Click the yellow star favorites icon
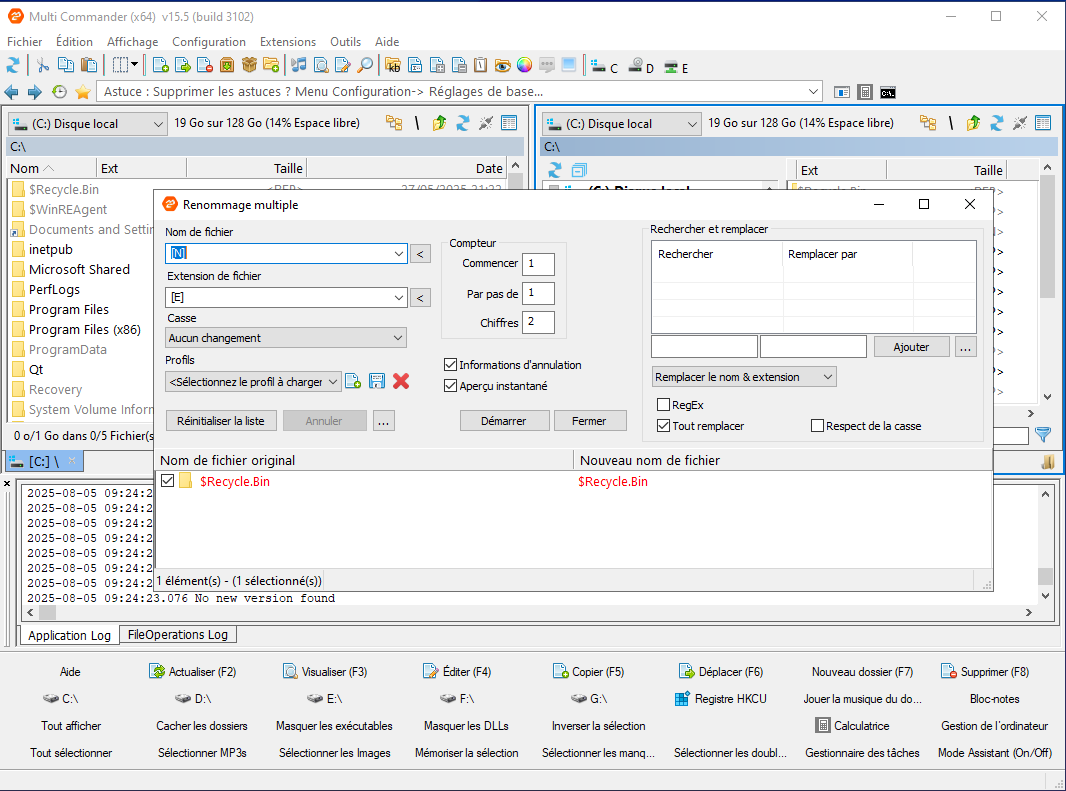The width and height of the screenshot is (1066, 791). tap(83, 92)
